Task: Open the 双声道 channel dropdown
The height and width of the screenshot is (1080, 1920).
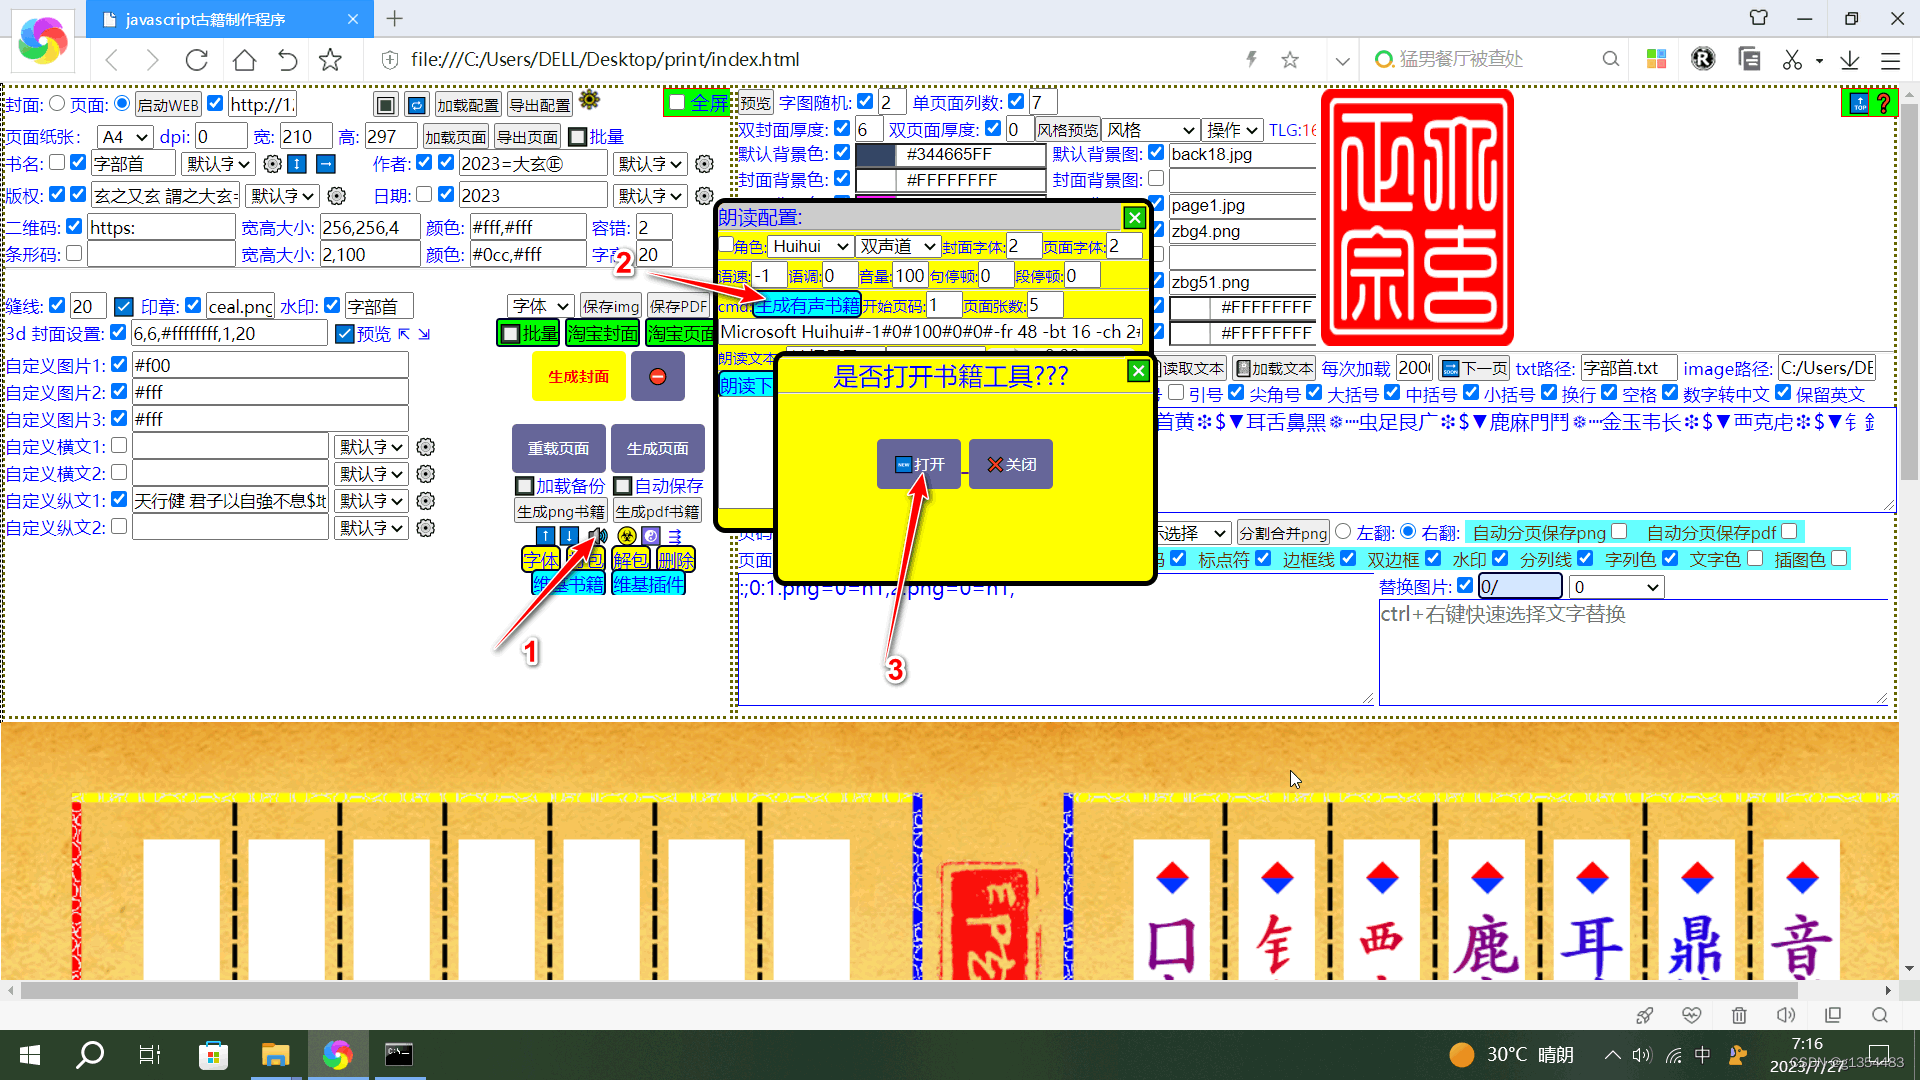Action: (x=897, y=246)
